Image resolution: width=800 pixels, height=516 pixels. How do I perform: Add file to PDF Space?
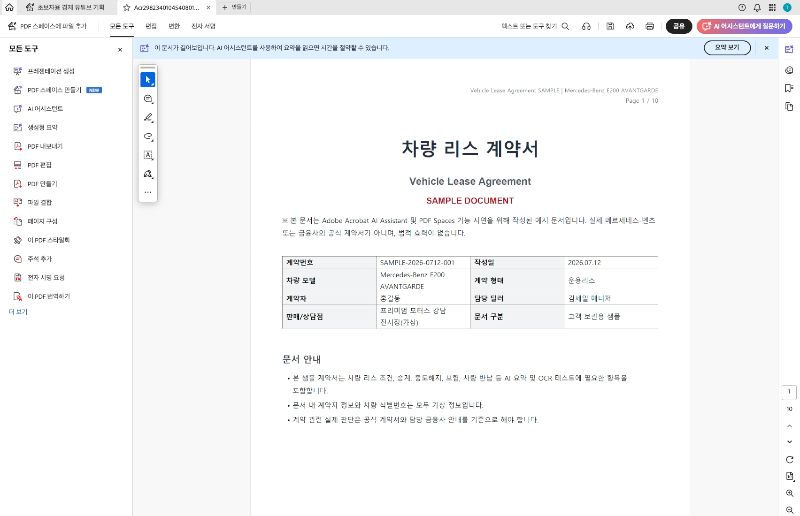pos(47,26)
